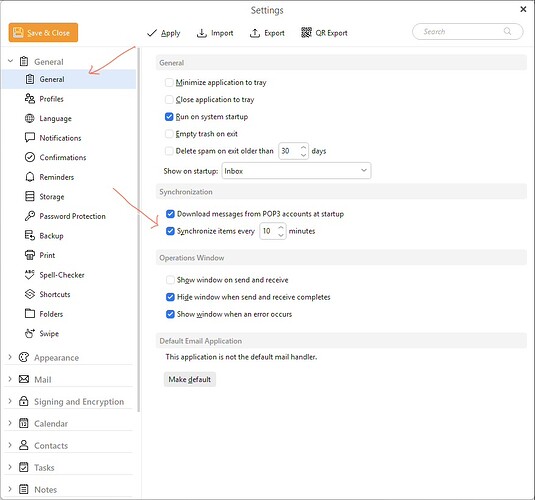
Task: Increase synchronize minutes with up arrow
Action: point(280,227)
